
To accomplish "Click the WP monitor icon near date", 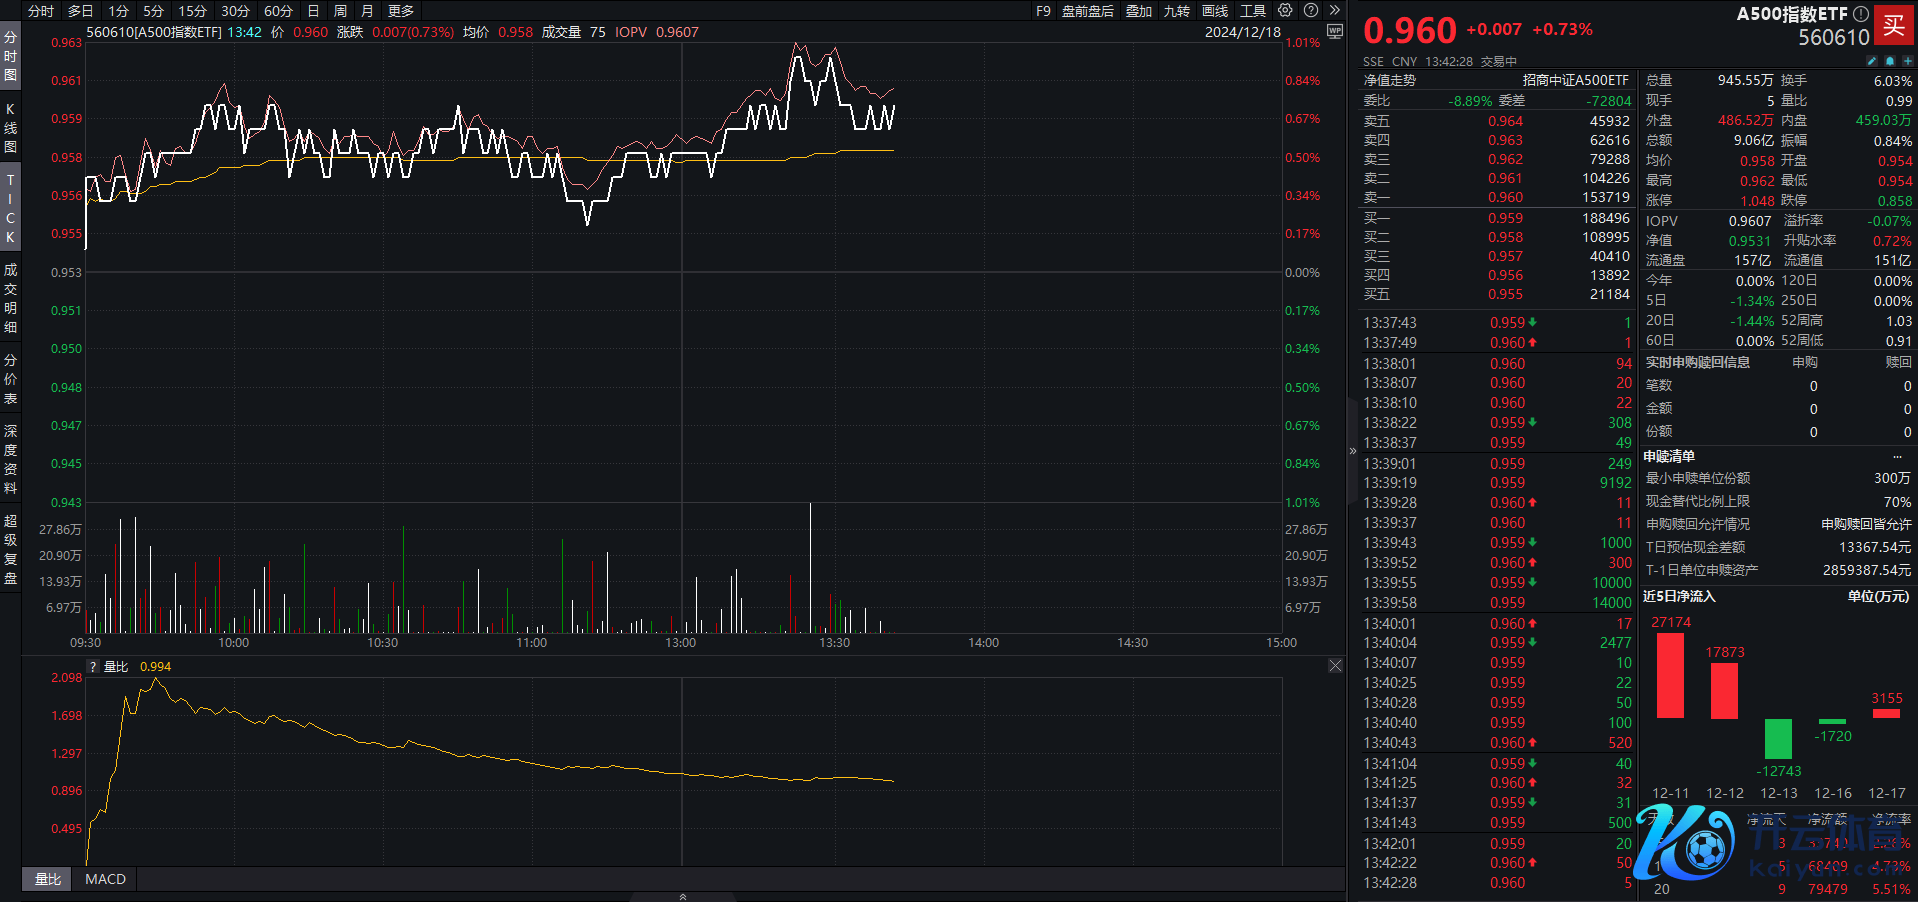I will [1334, 32].
